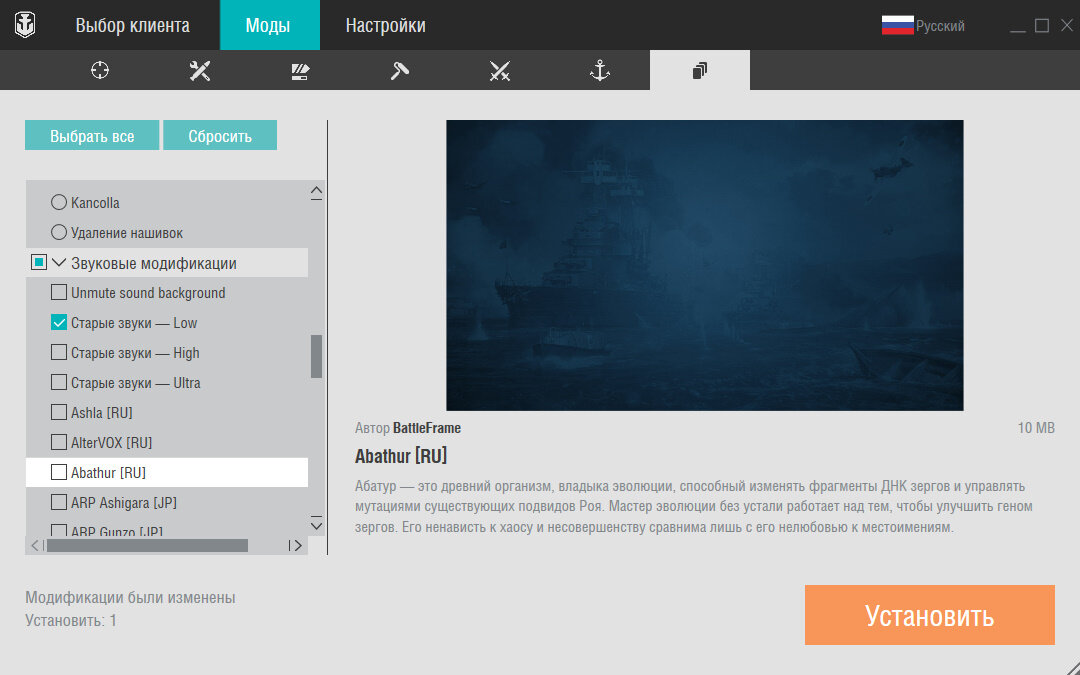Open the hammer mods category tab
1080x675 pixels.
click(x=400, y=70)
